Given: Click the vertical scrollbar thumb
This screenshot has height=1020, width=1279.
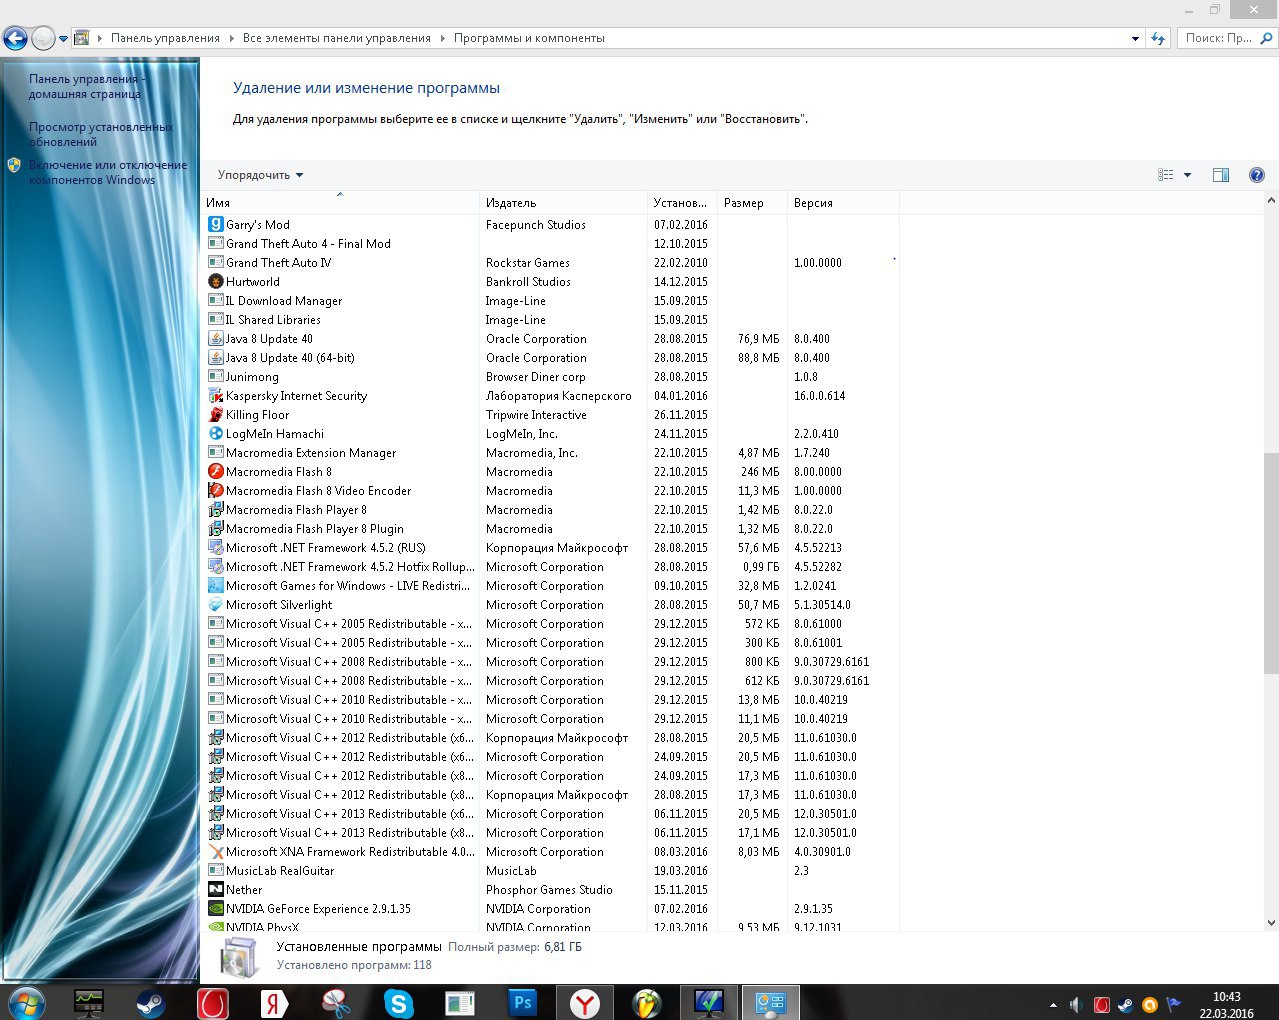Looking at the screenshot, I should (x=1271, y=562).
